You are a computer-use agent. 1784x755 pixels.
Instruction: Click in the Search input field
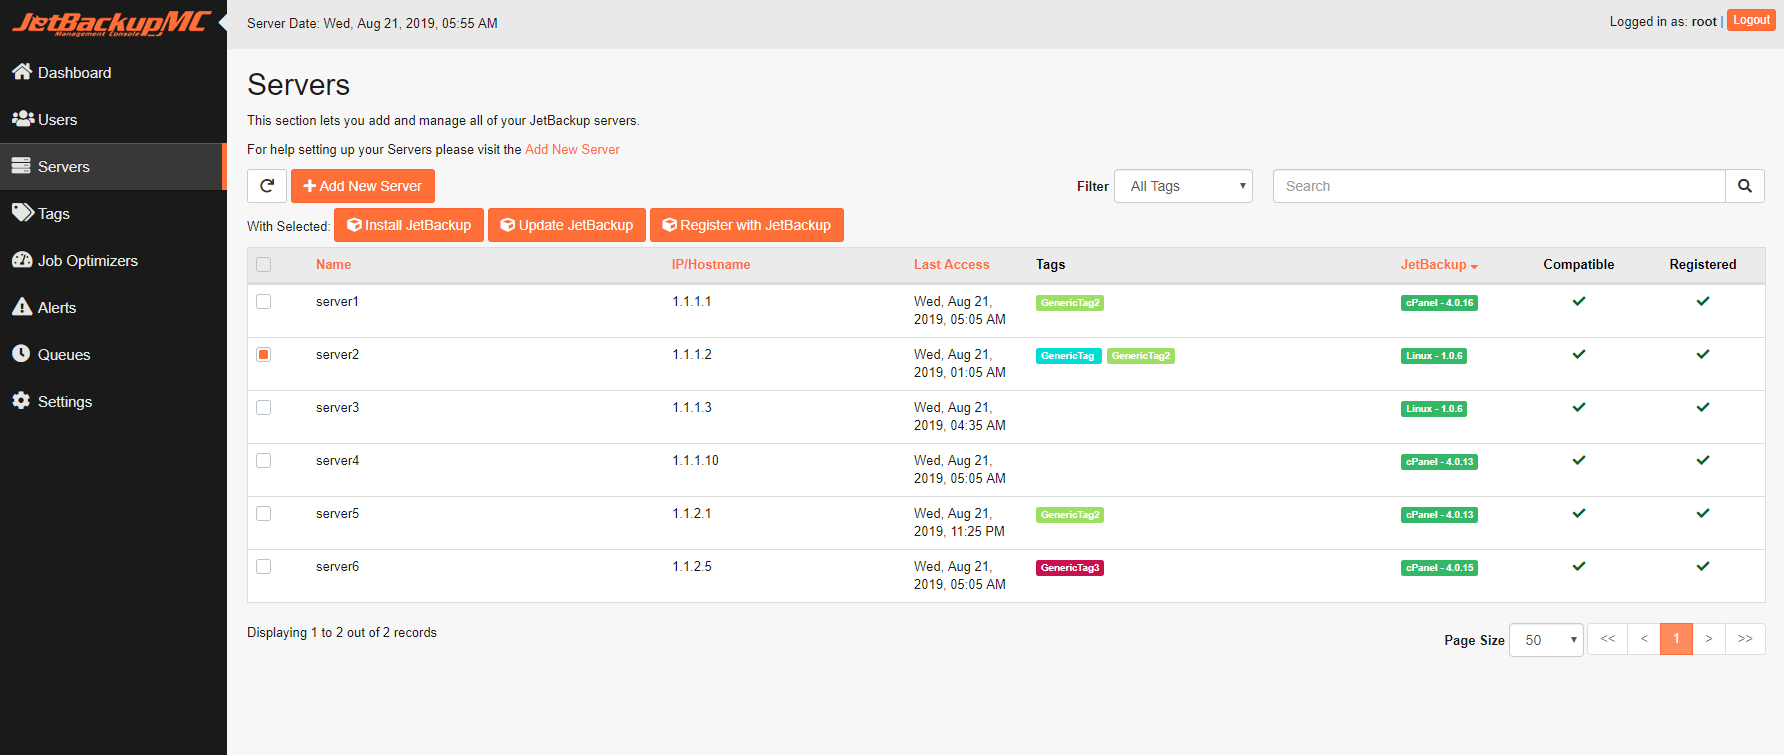(1499, 186)
